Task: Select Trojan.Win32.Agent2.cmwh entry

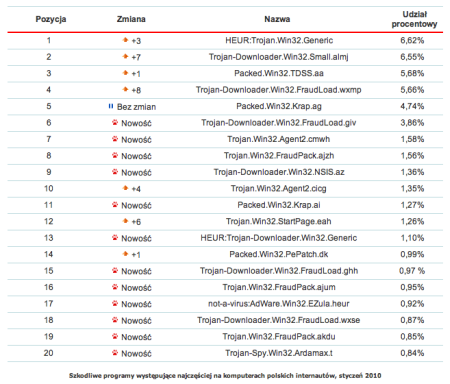Action: [x=279, y=139]
